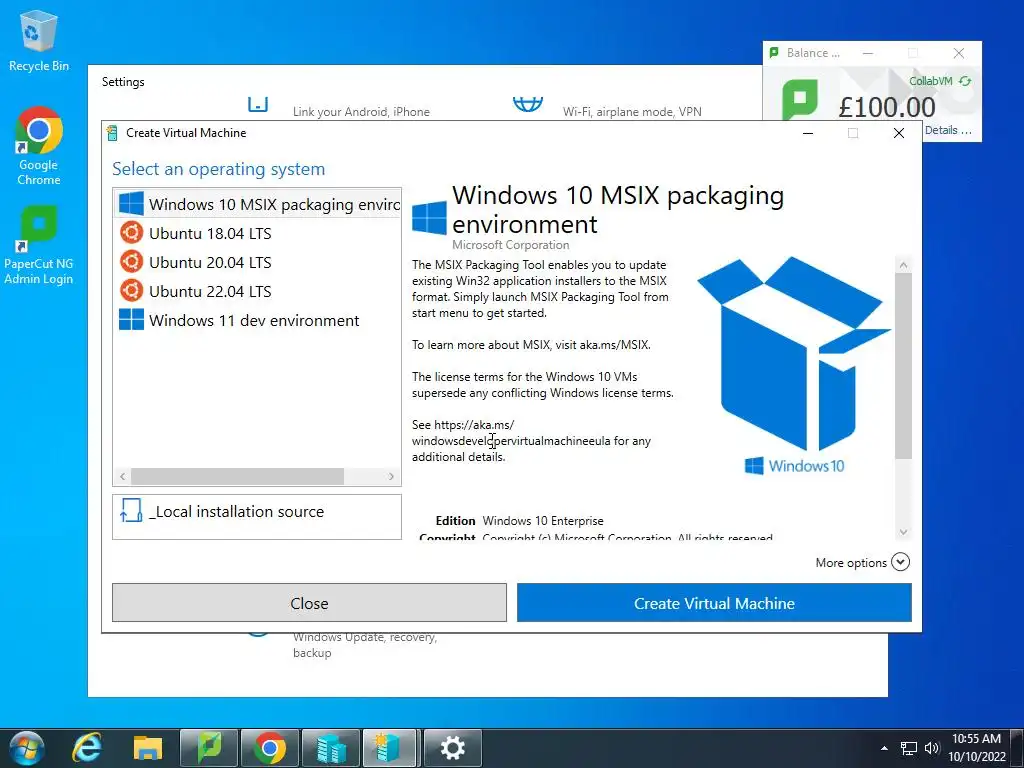This screenshot has width=1024, height=768.
Task: Click network icon in system tray
Action: coord(908,748)
